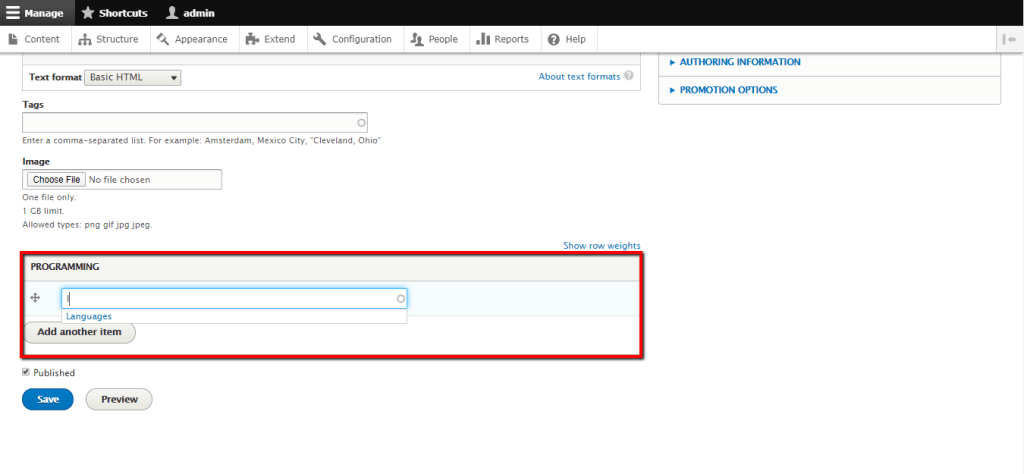
Task: Click Choose File for Image
Action: pos(57,180)
